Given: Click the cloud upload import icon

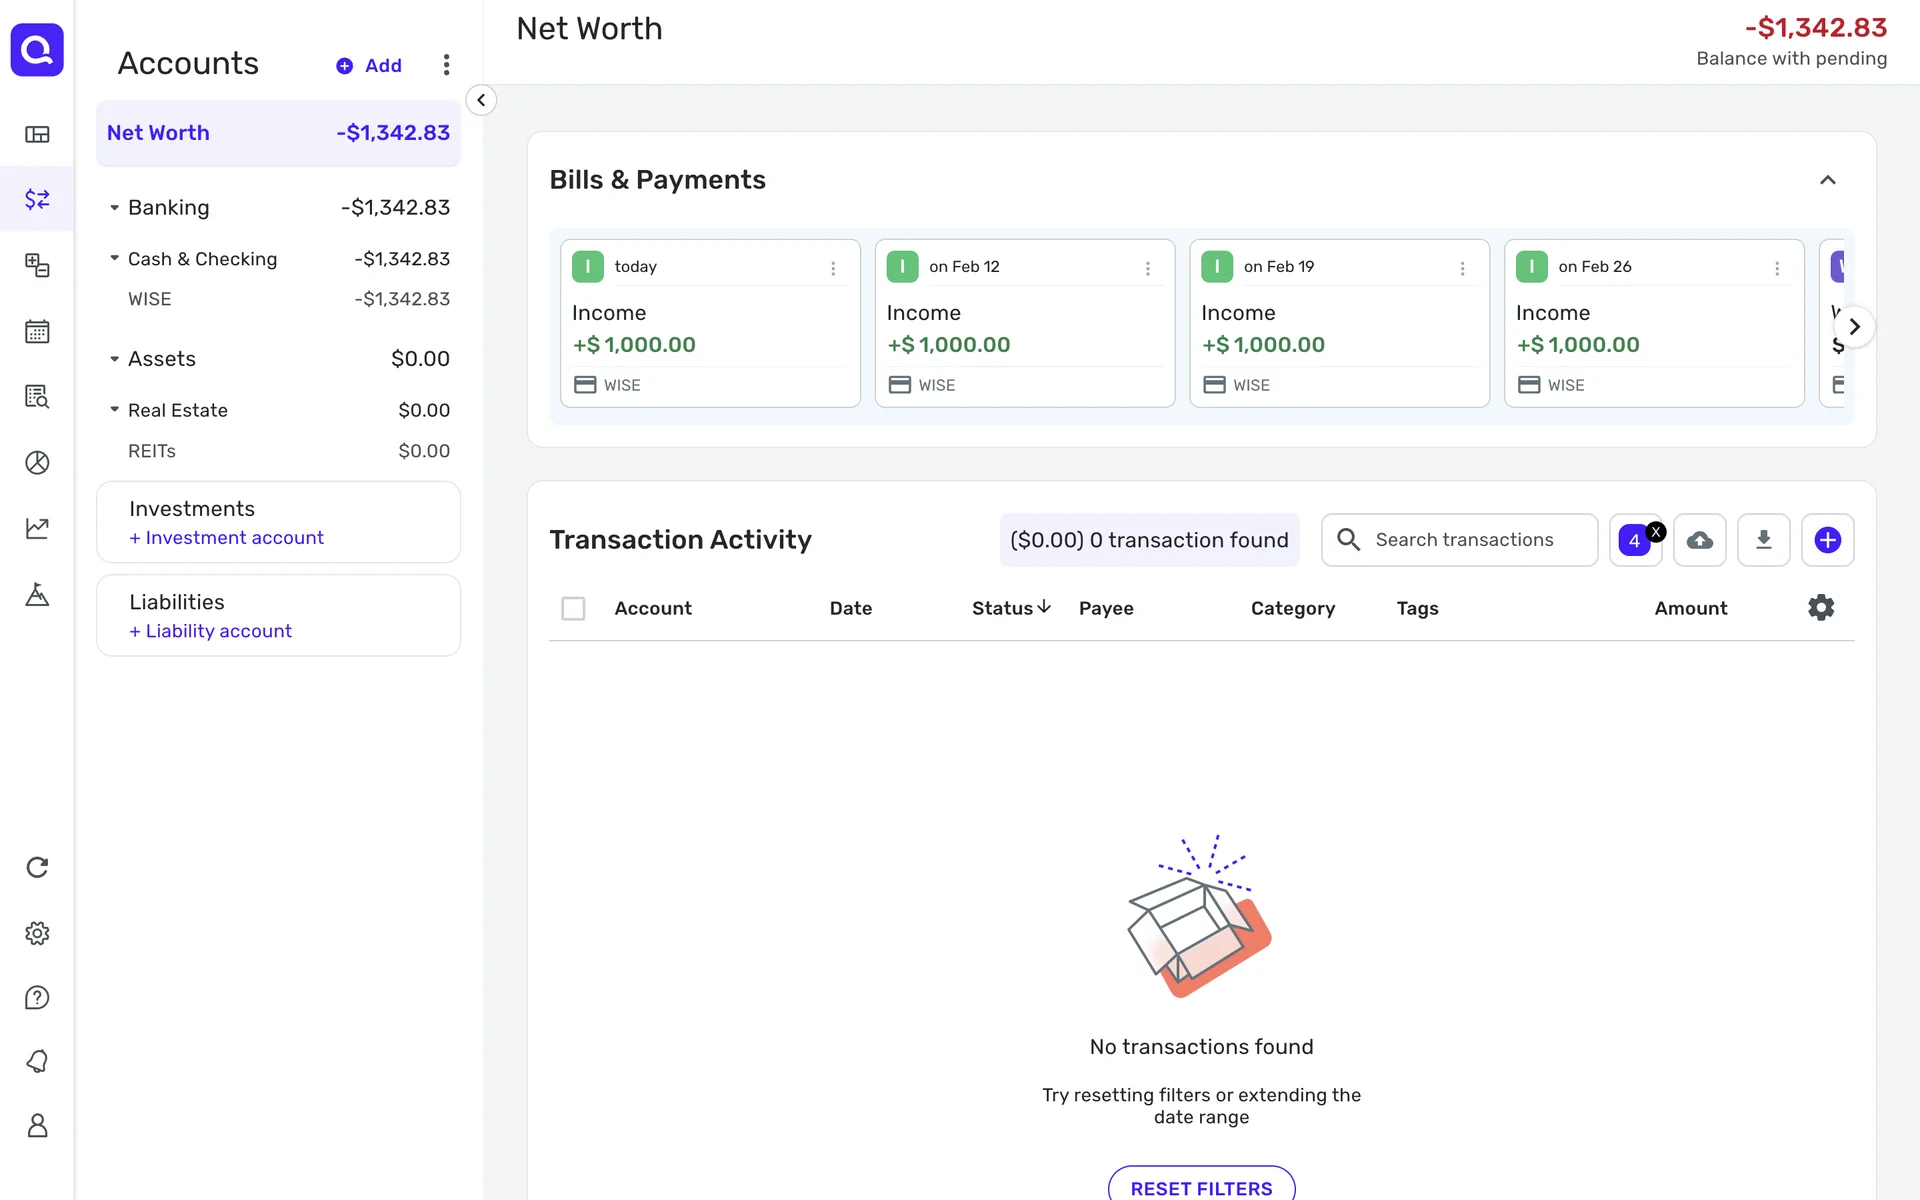Looking at the screenshot, I should pos(1699,540).
